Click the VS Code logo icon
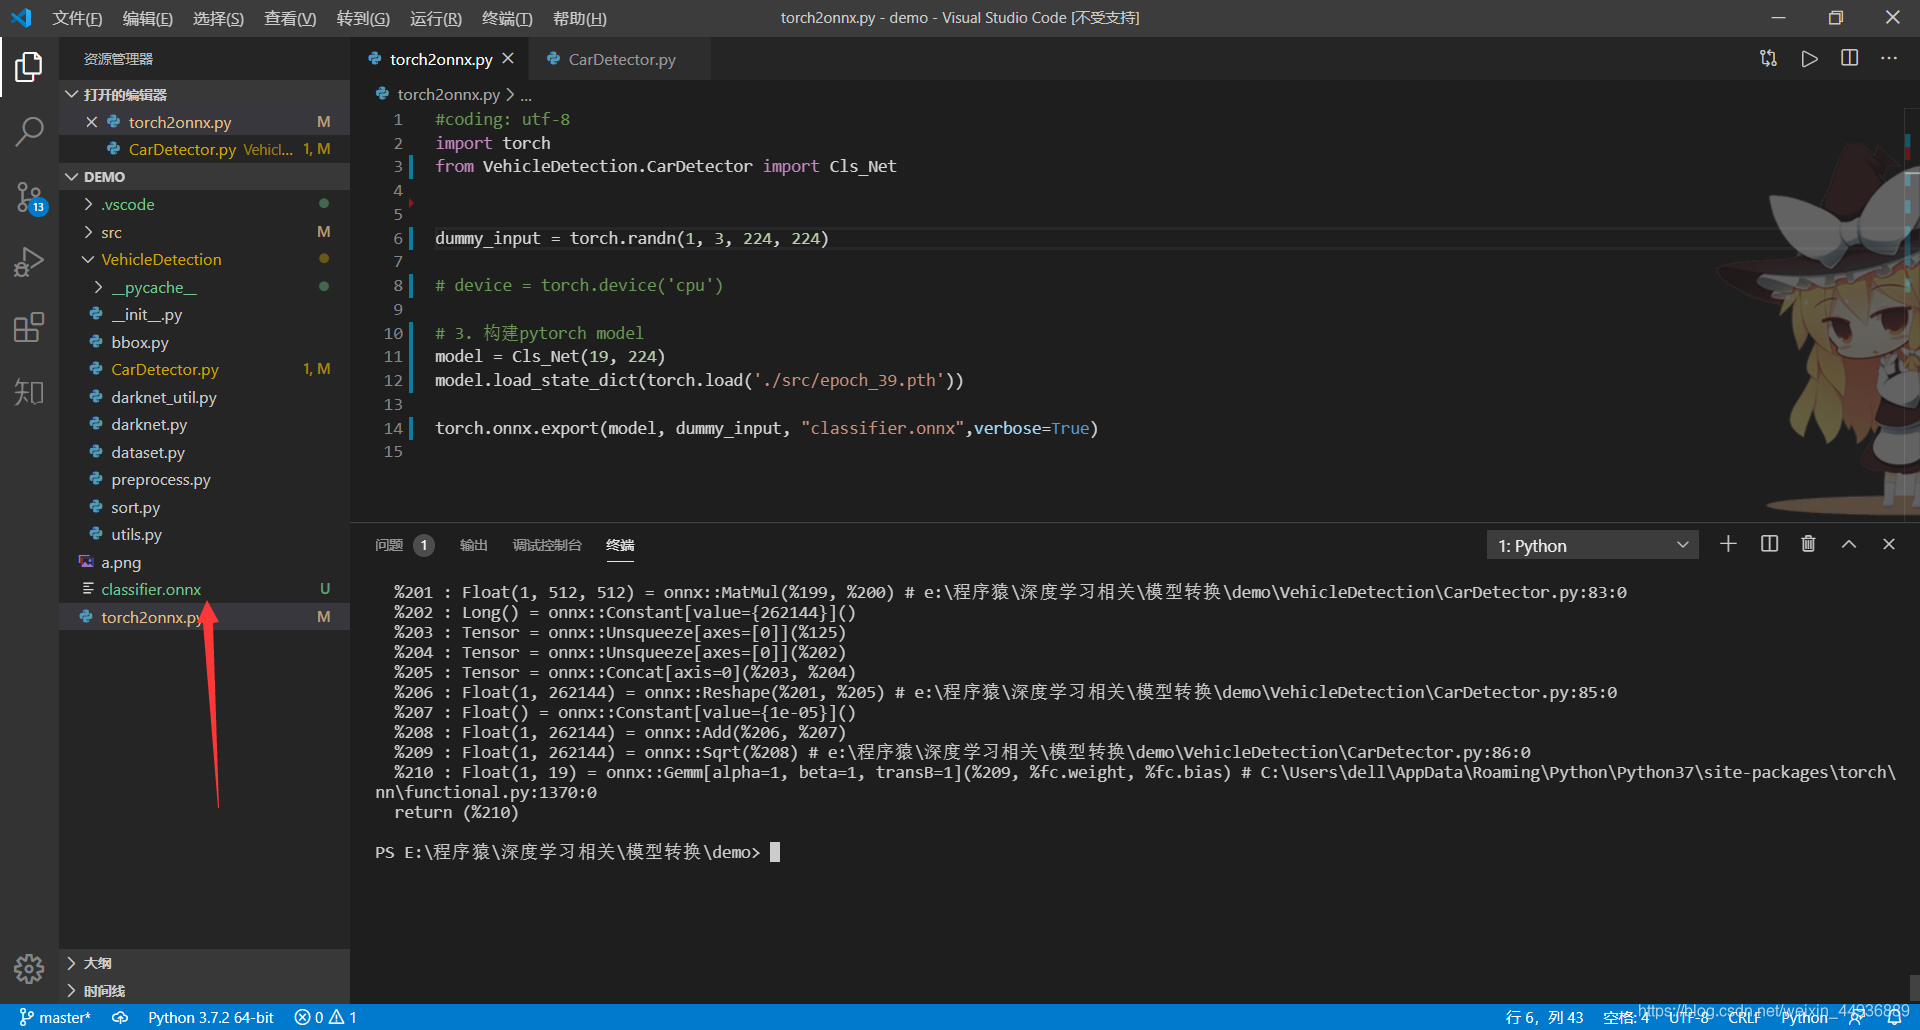 [21, 18]
